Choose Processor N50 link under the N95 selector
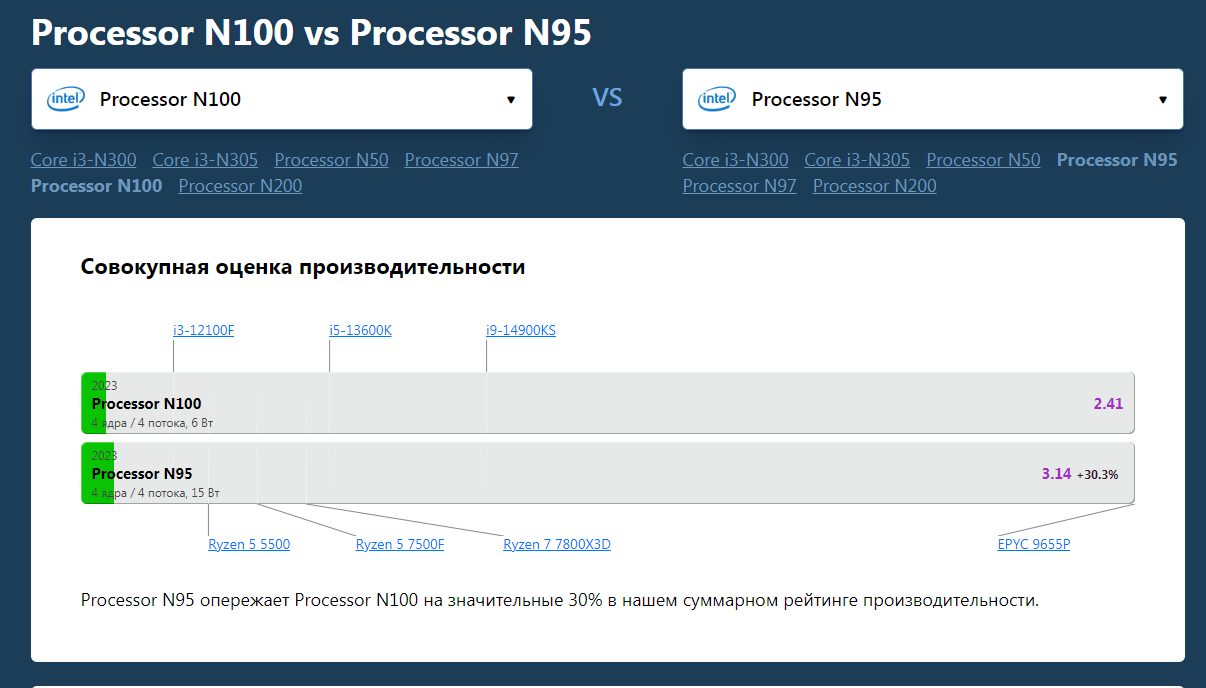The image size is (1206, 688). (x=983, y=160)
